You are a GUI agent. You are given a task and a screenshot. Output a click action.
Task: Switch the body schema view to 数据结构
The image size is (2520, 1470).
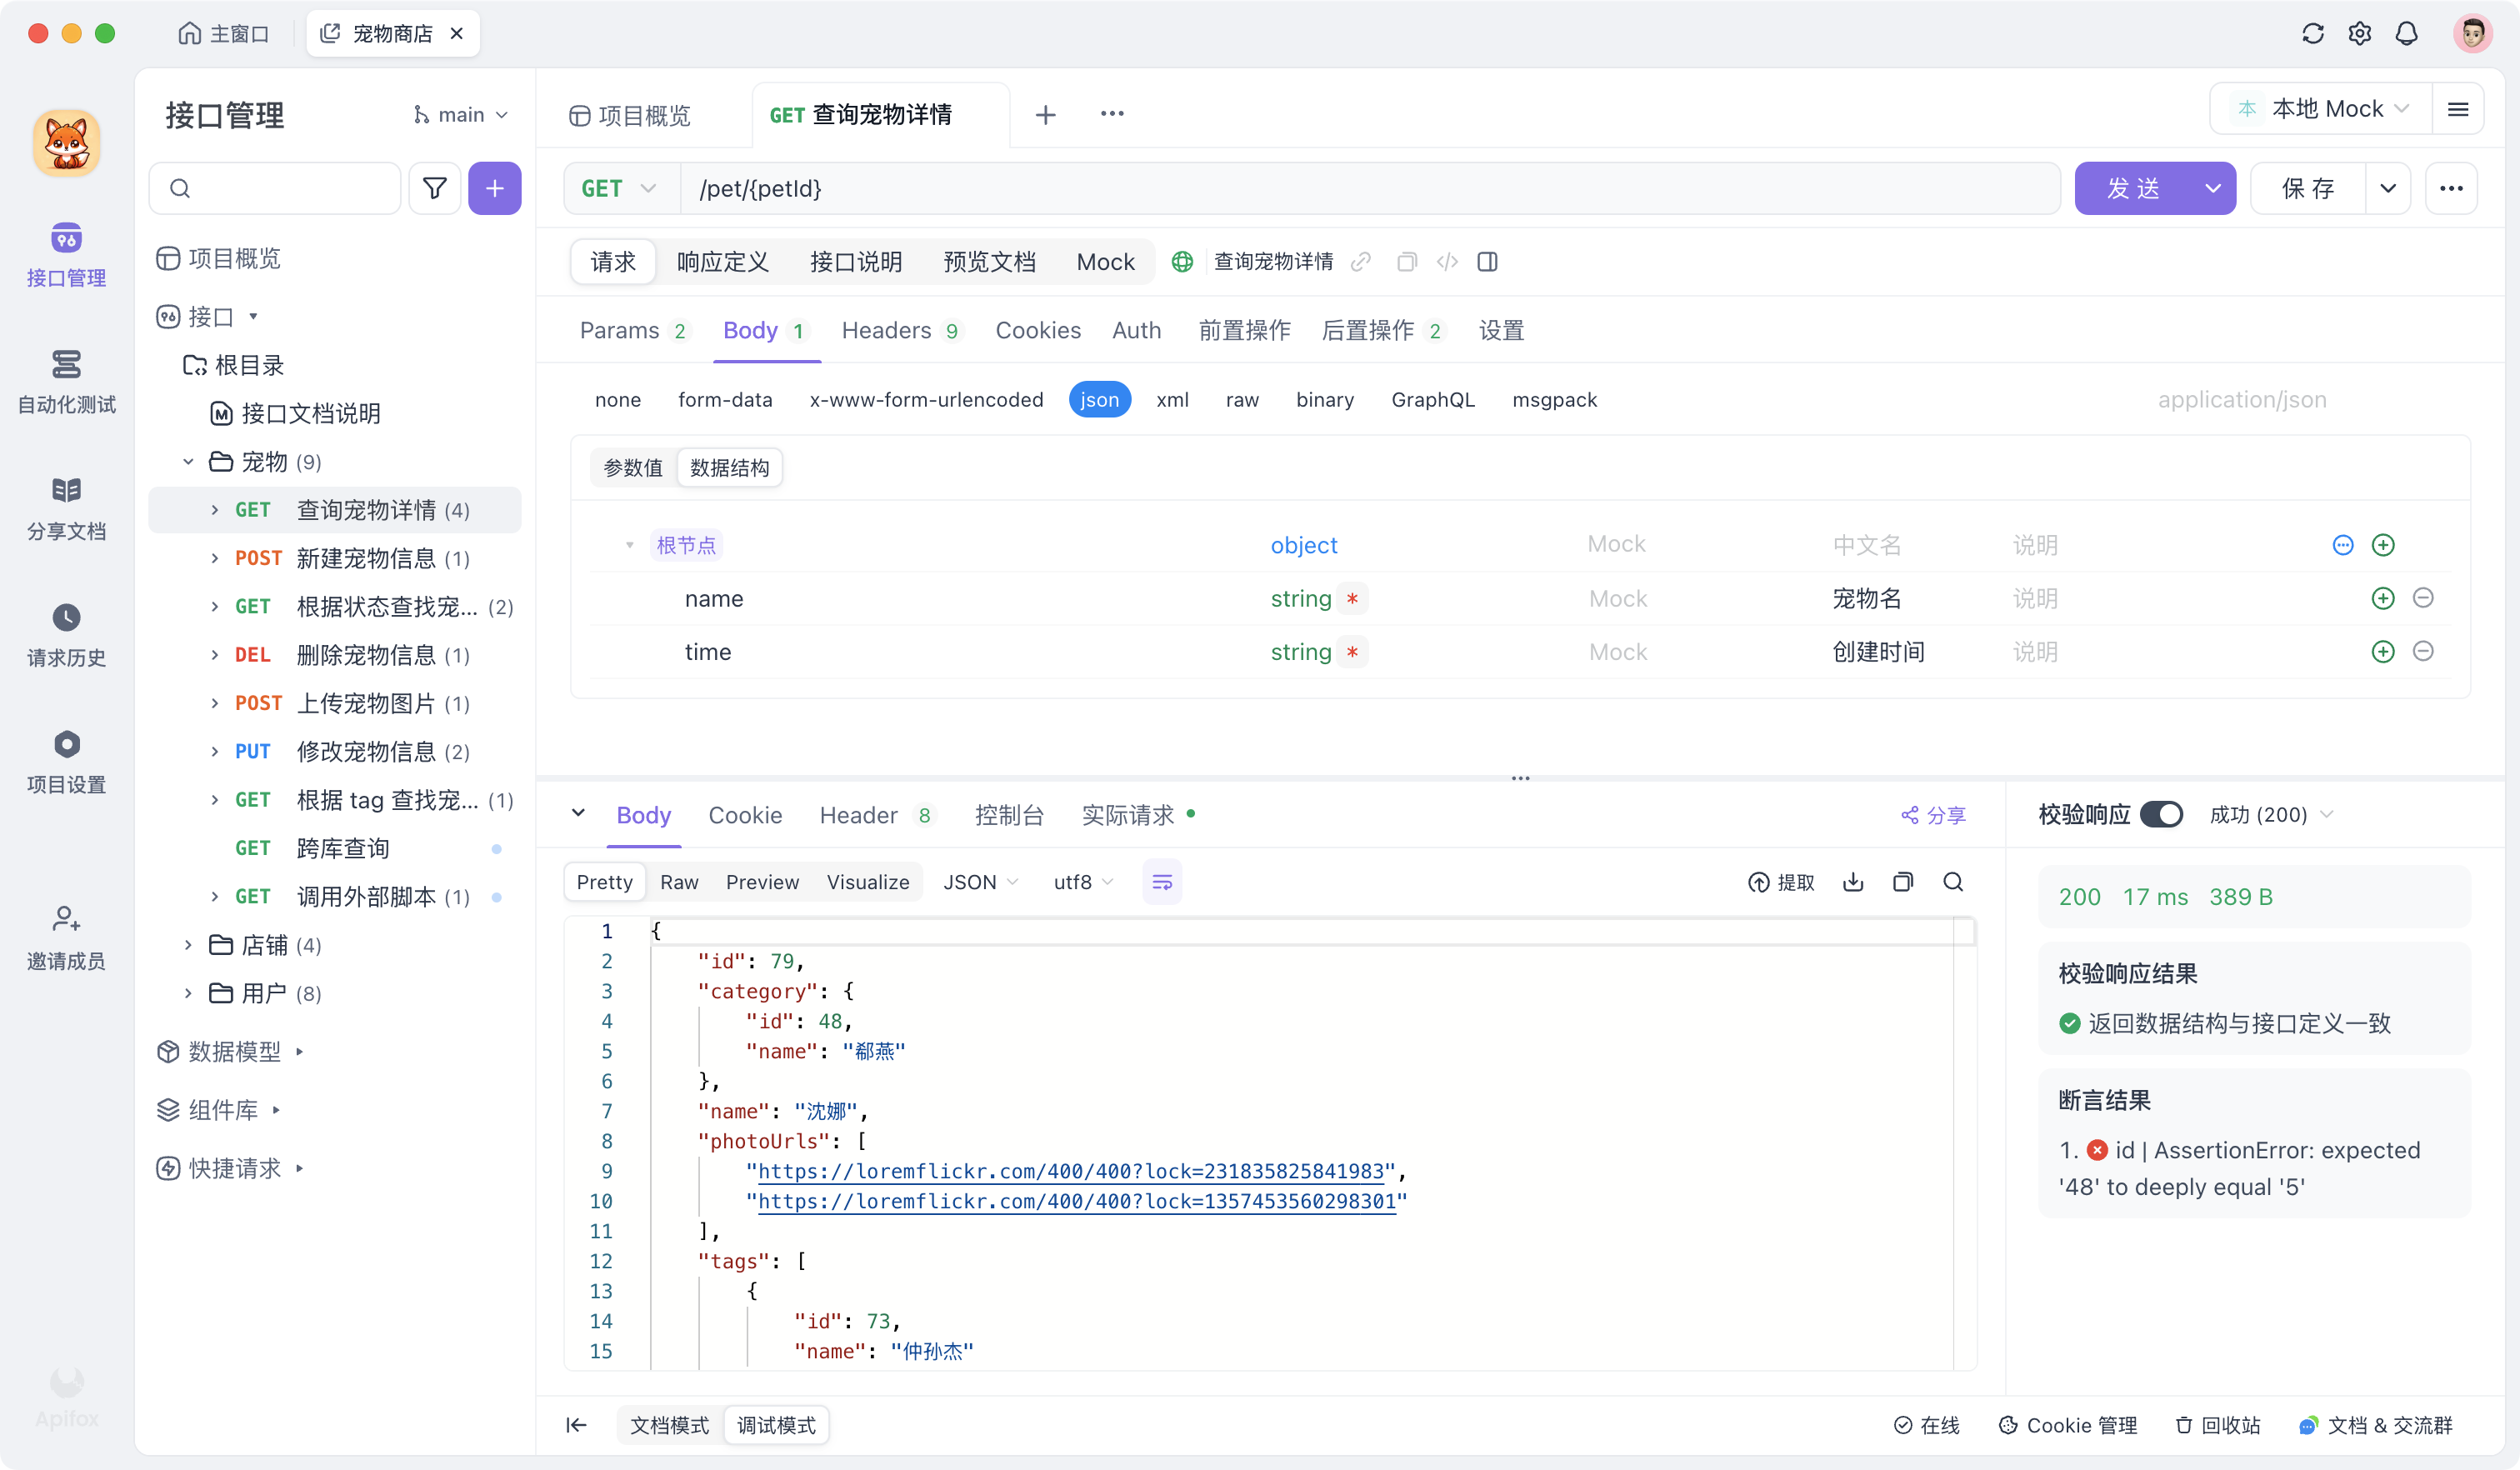click(x=729, y=467)
